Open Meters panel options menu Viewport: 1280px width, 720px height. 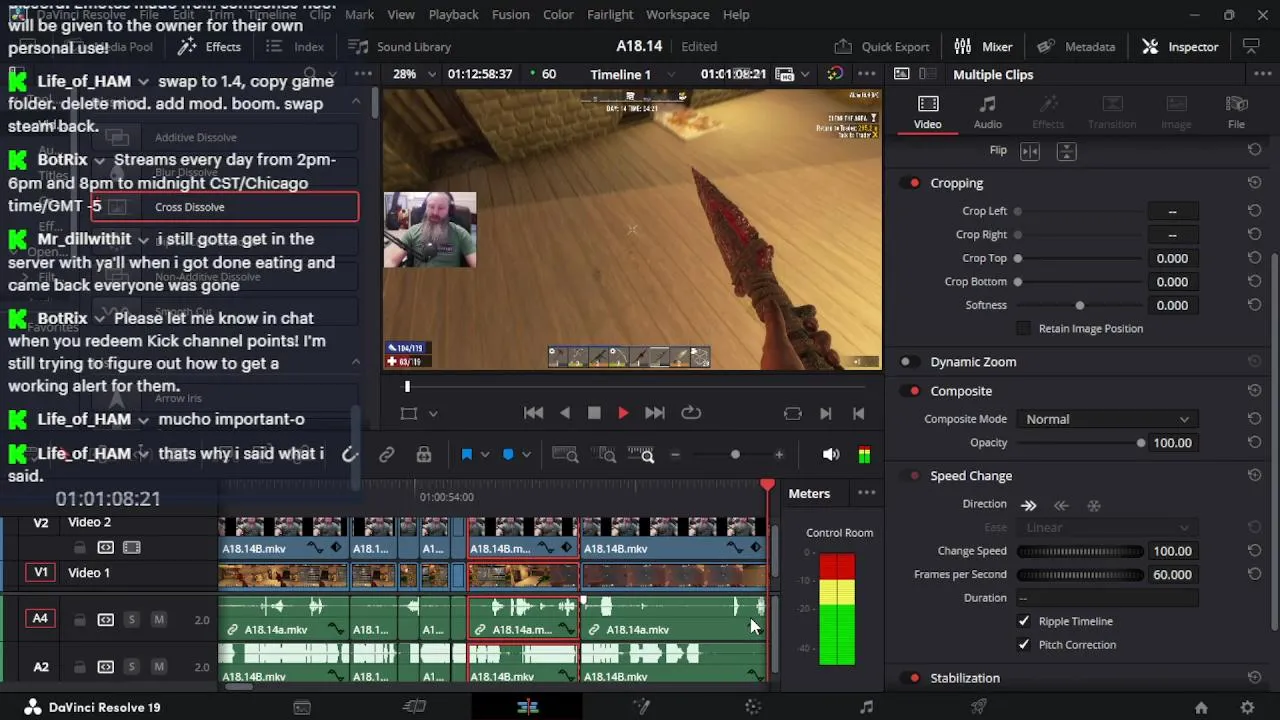866,493
